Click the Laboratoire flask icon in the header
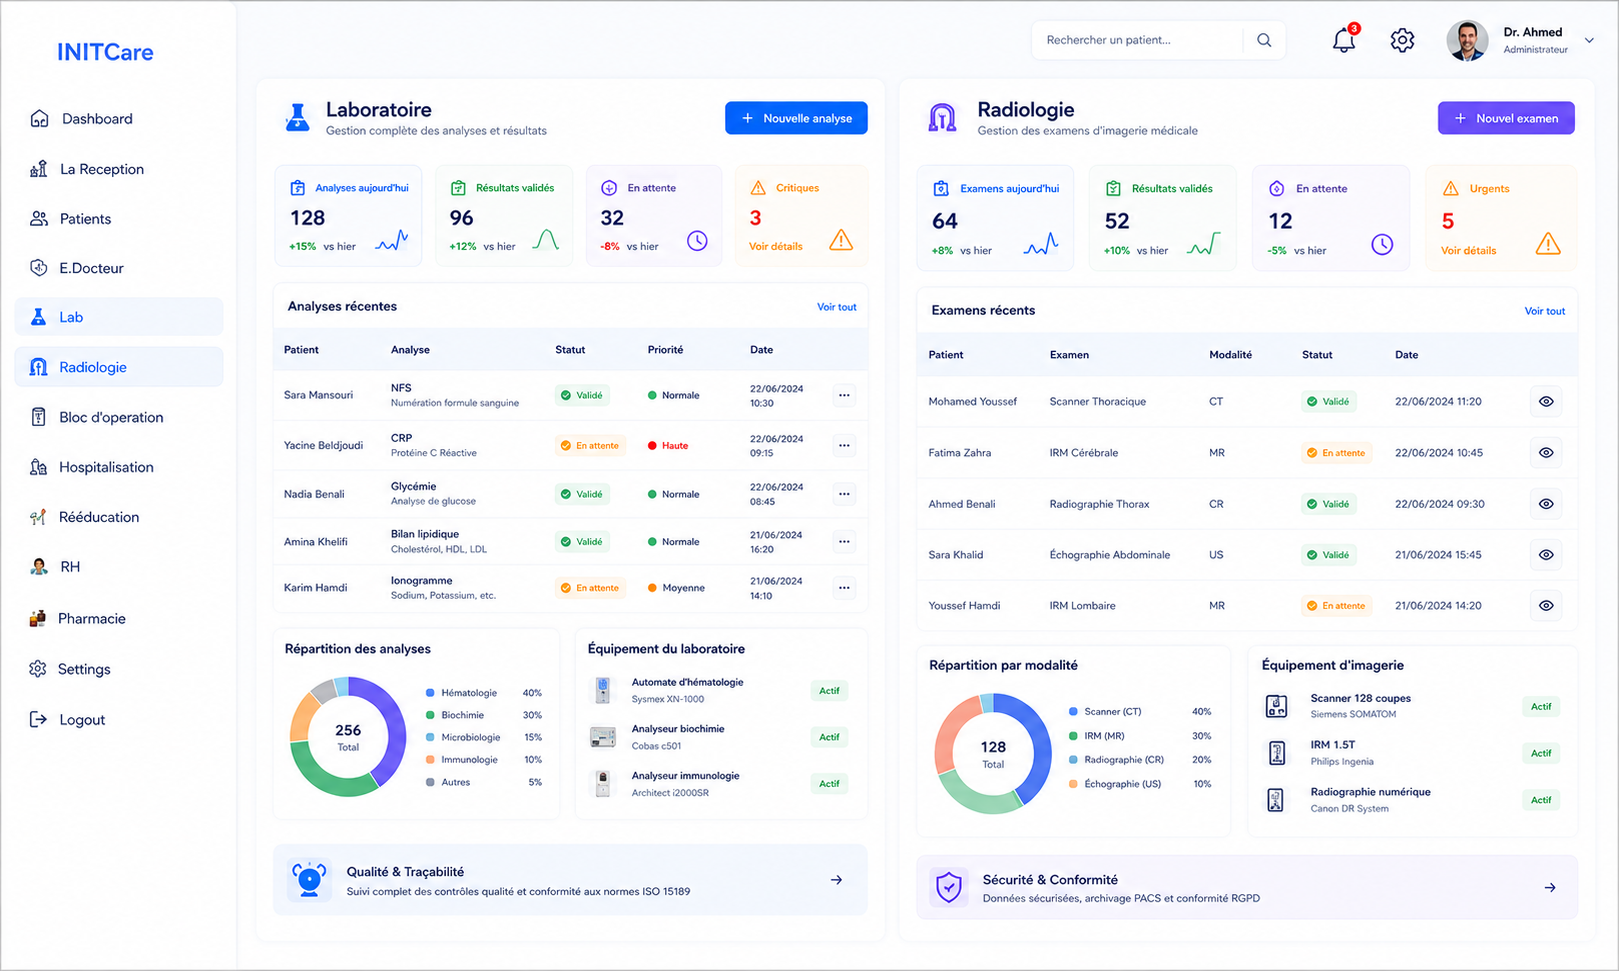Screen dimensions: 1619x971 297,118
